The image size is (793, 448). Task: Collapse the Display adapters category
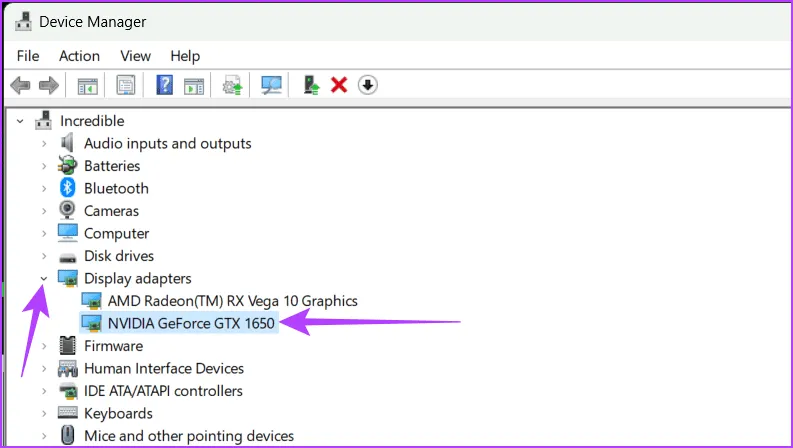44,278
